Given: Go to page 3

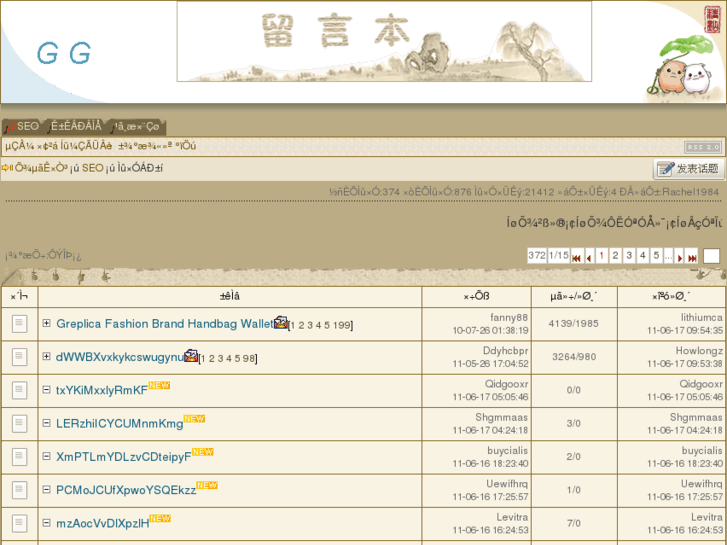Looking at the screenshot, I should click(629, 256).
